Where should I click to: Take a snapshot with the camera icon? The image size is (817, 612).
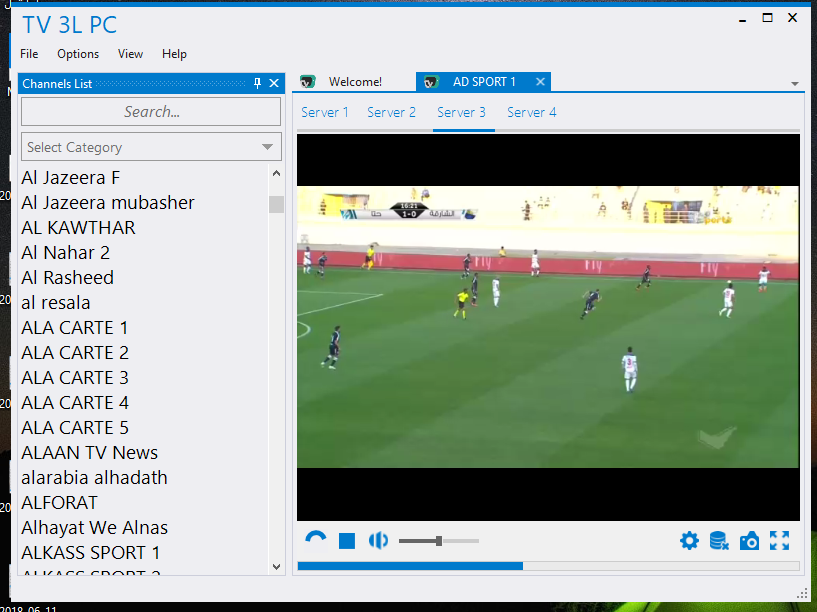click(749, 541)
